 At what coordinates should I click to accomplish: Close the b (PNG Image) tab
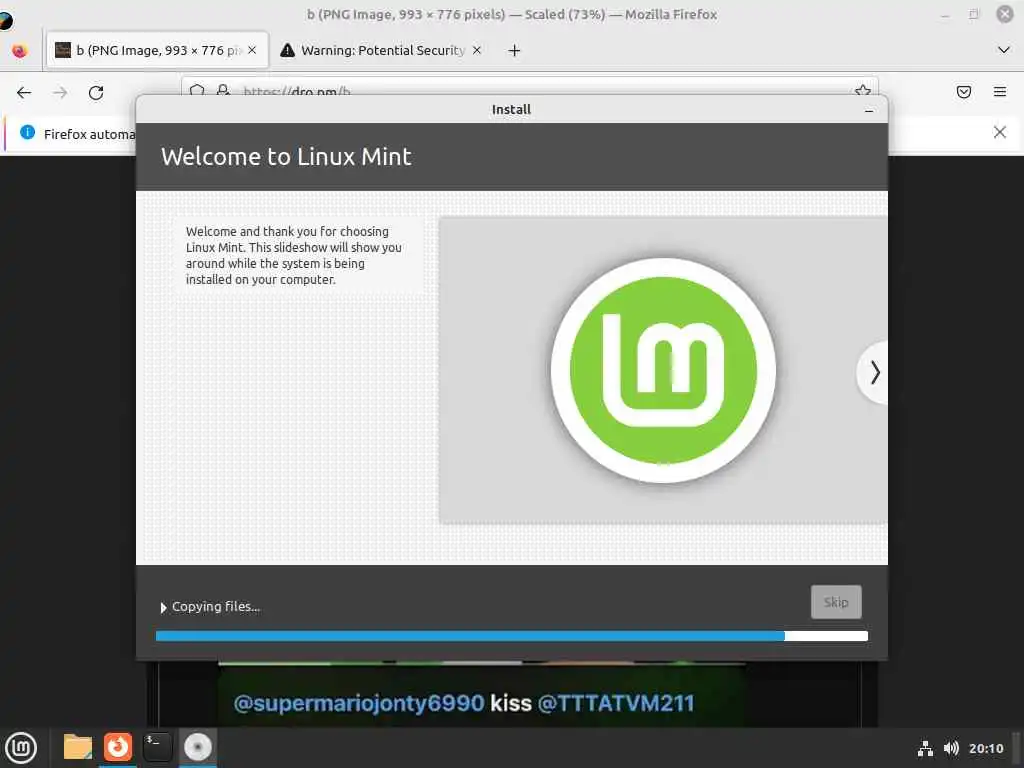(252, 50)
